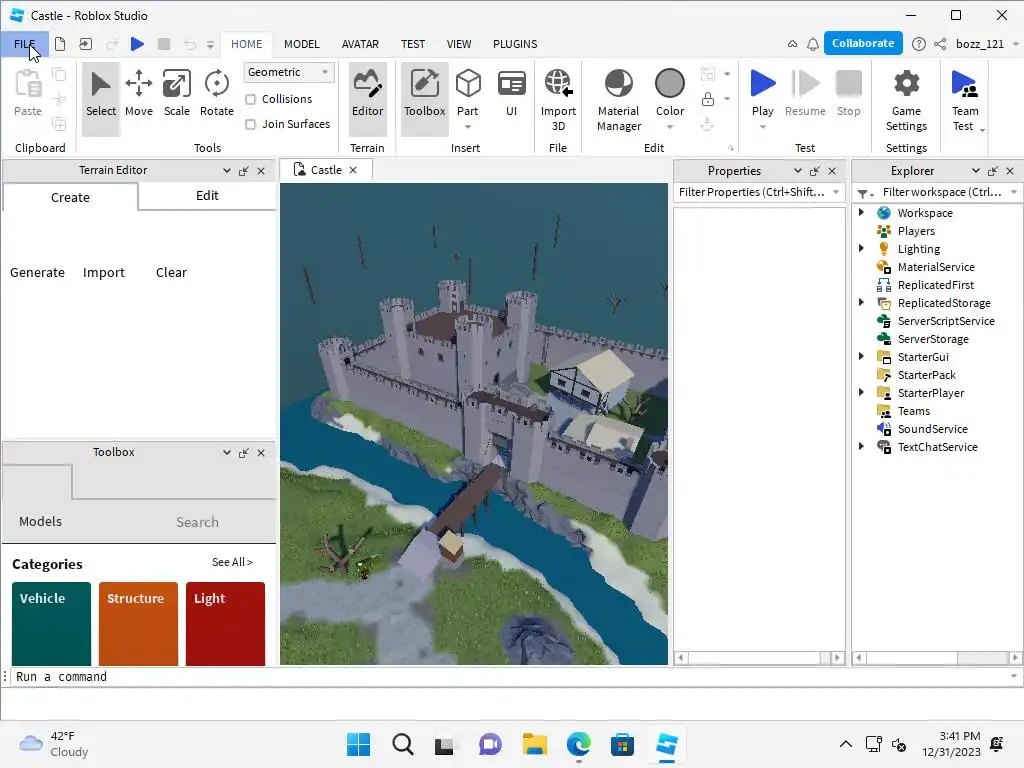Click the help question mark icon
1024x768 pixels.
918,44
